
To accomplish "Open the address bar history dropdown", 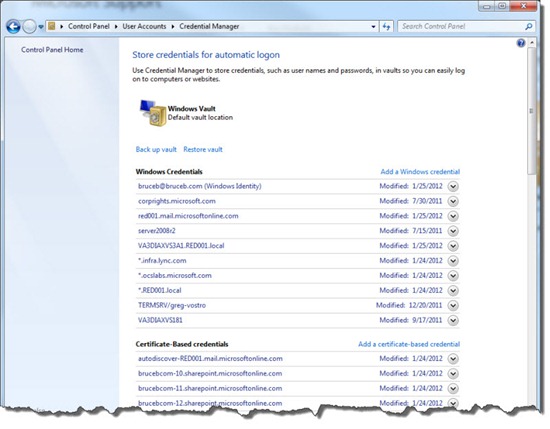I will 373,26.
